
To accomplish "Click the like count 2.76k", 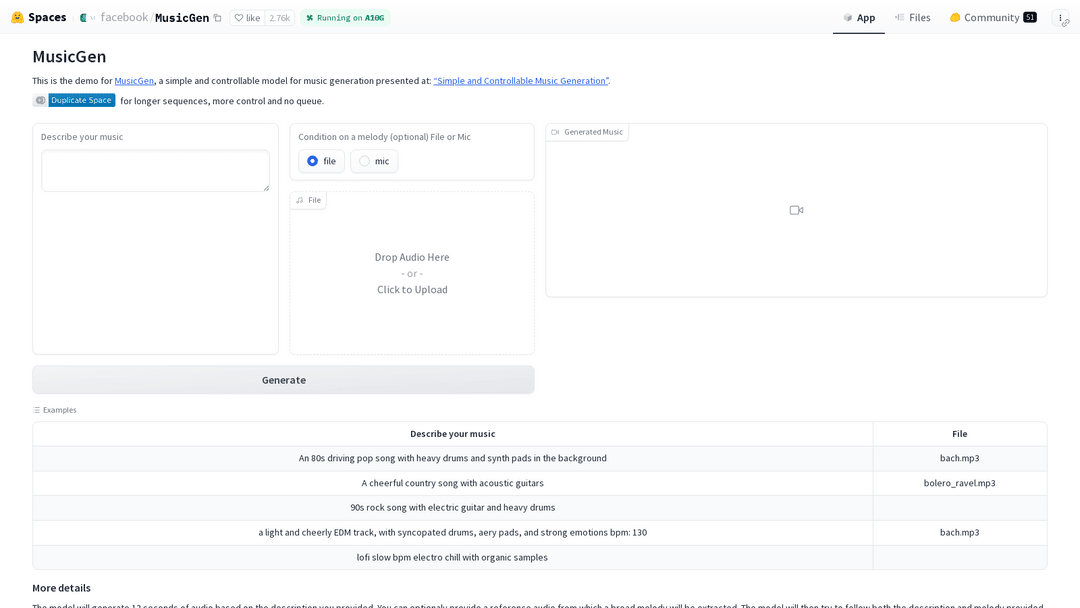I will pyautogui.click(x=280, y=18).
